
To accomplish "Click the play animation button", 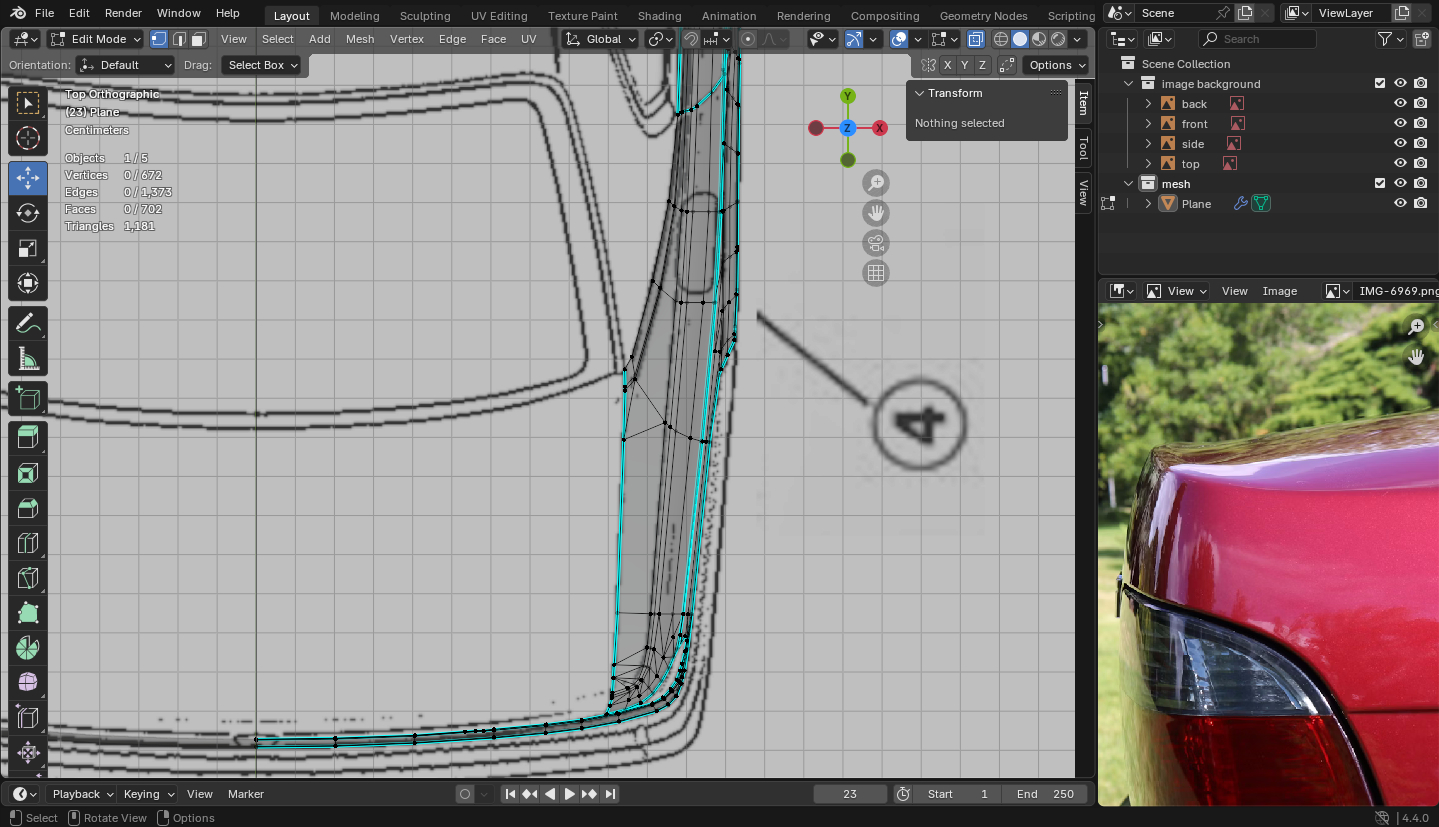I will tap(570, 794).
